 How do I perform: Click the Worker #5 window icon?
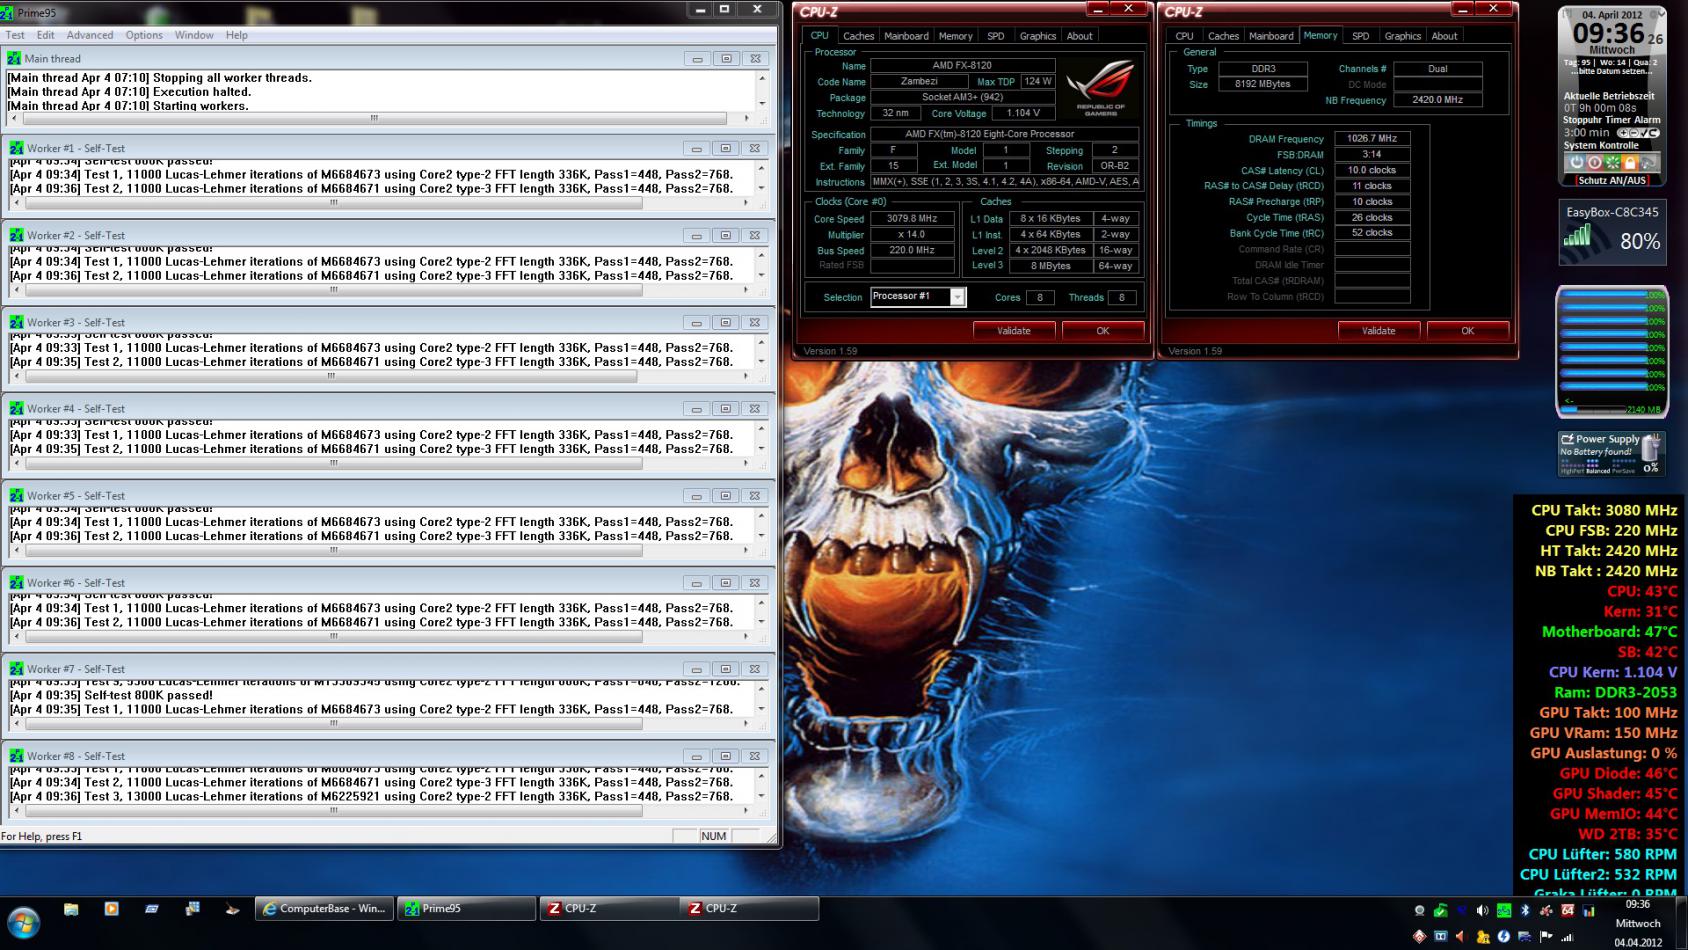(x=16, y=495)
